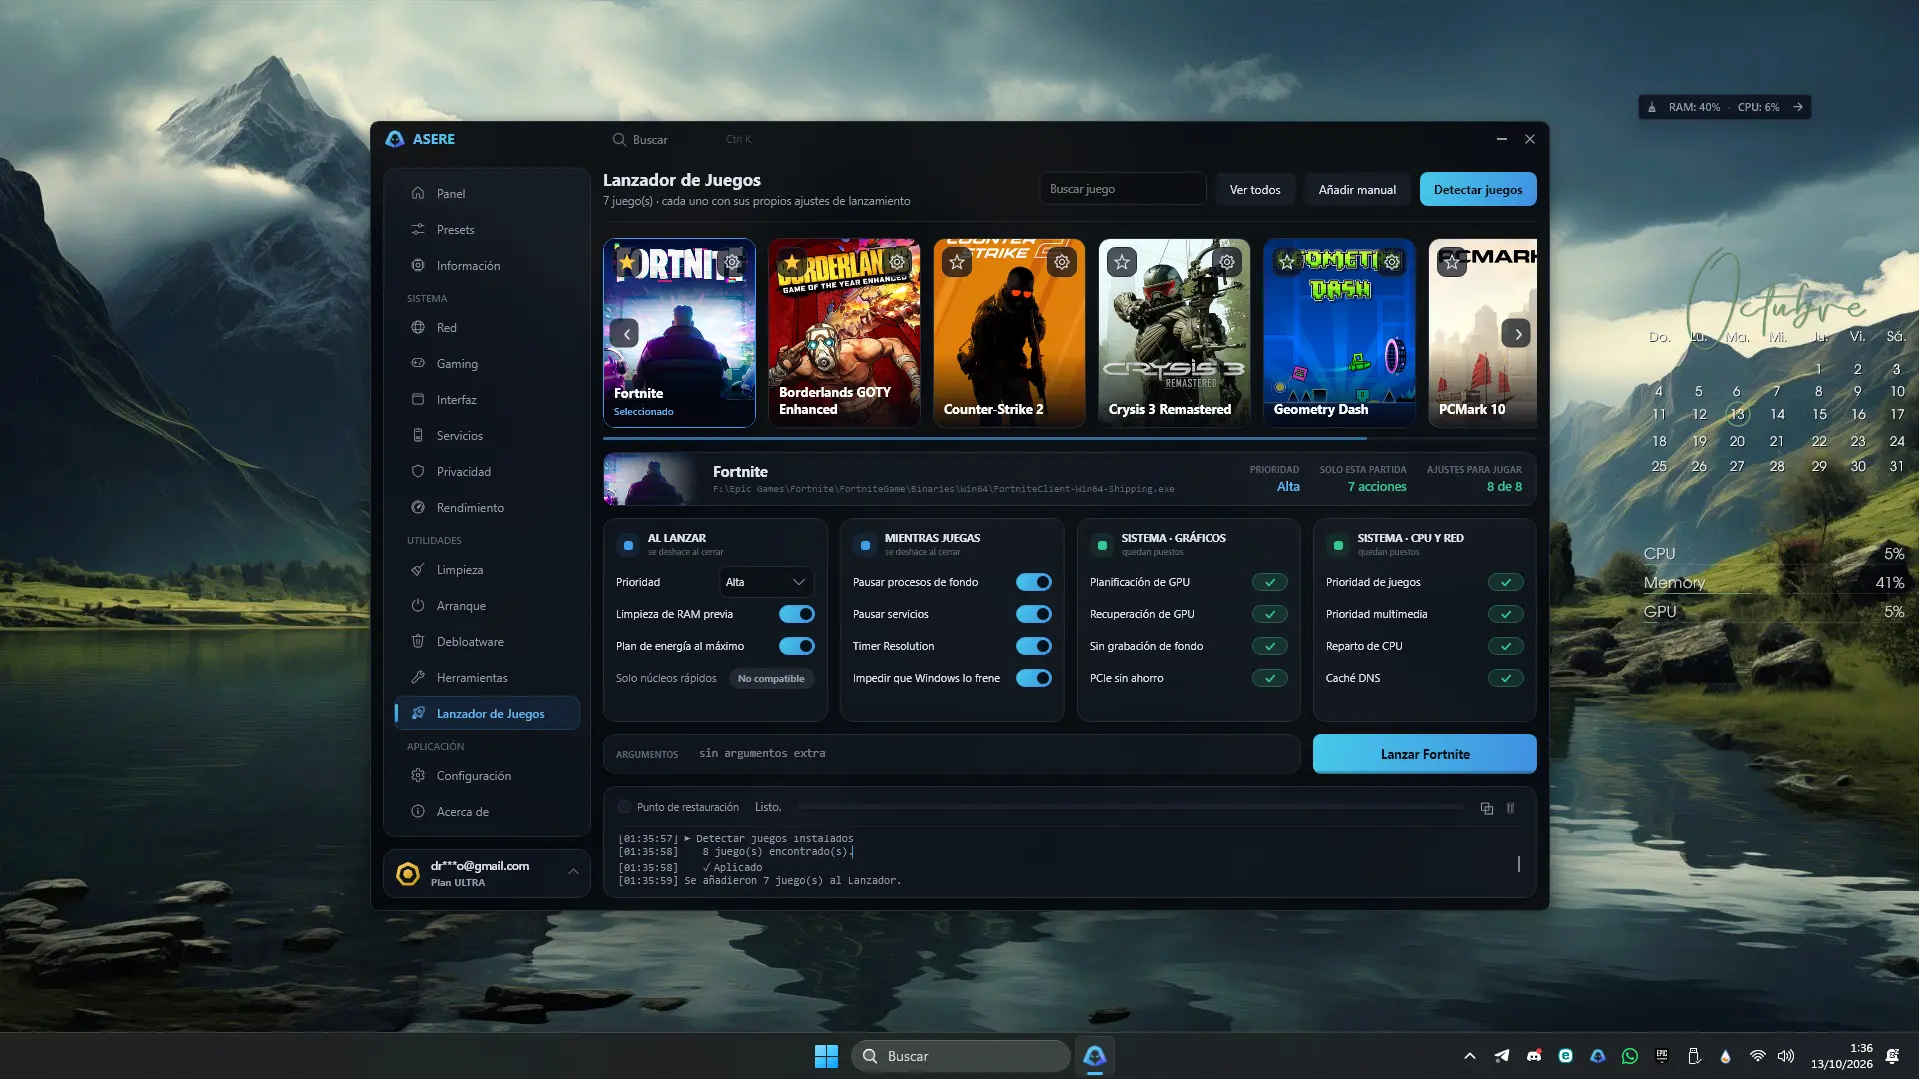Click the WhatsApp tray icon
This screenshot has height=1079, width=1919.
[1630, 1056]
